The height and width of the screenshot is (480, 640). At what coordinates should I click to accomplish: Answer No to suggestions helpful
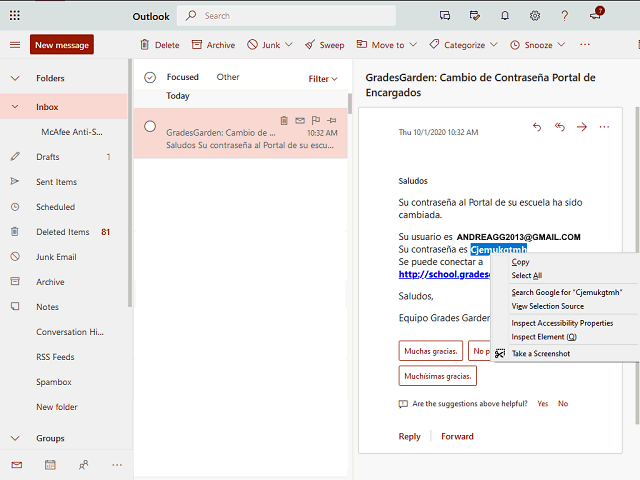point(563,404)
